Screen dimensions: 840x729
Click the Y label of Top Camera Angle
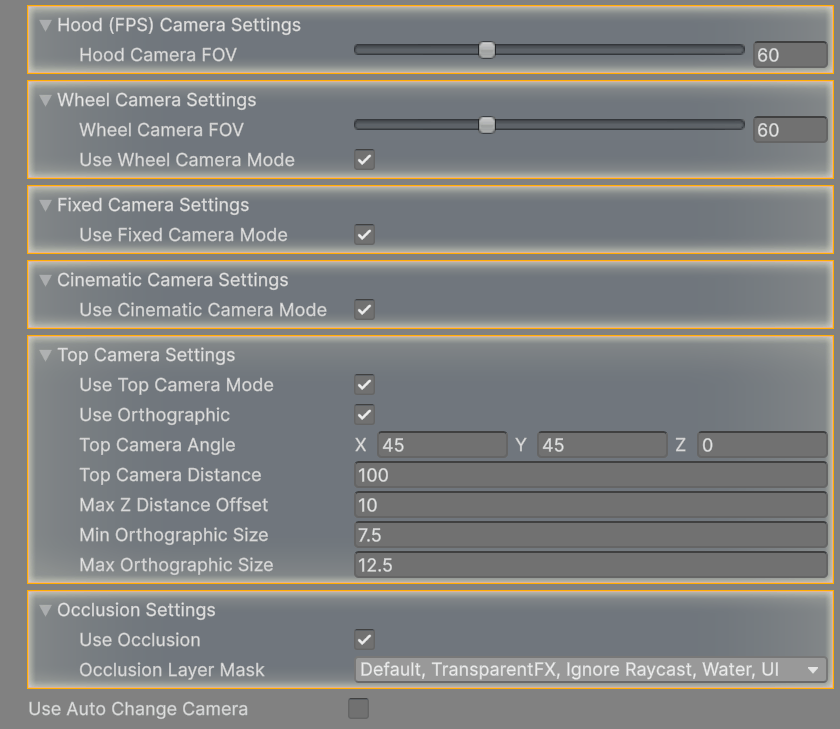[x=521, y=445]
